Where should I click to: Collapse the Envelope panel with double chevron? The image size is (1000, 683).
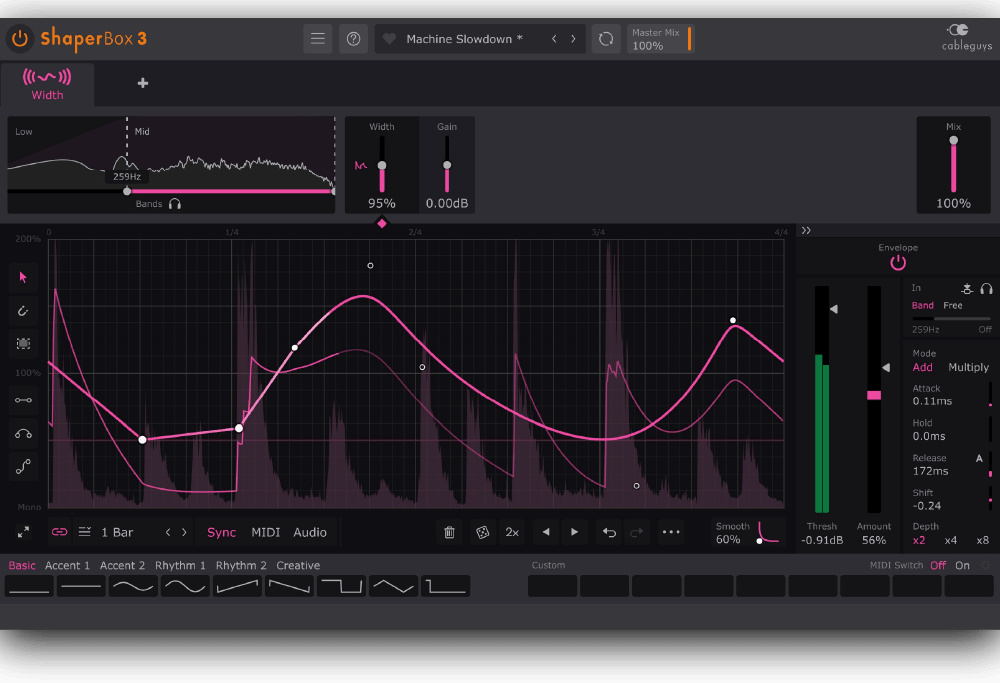[806, 231]
